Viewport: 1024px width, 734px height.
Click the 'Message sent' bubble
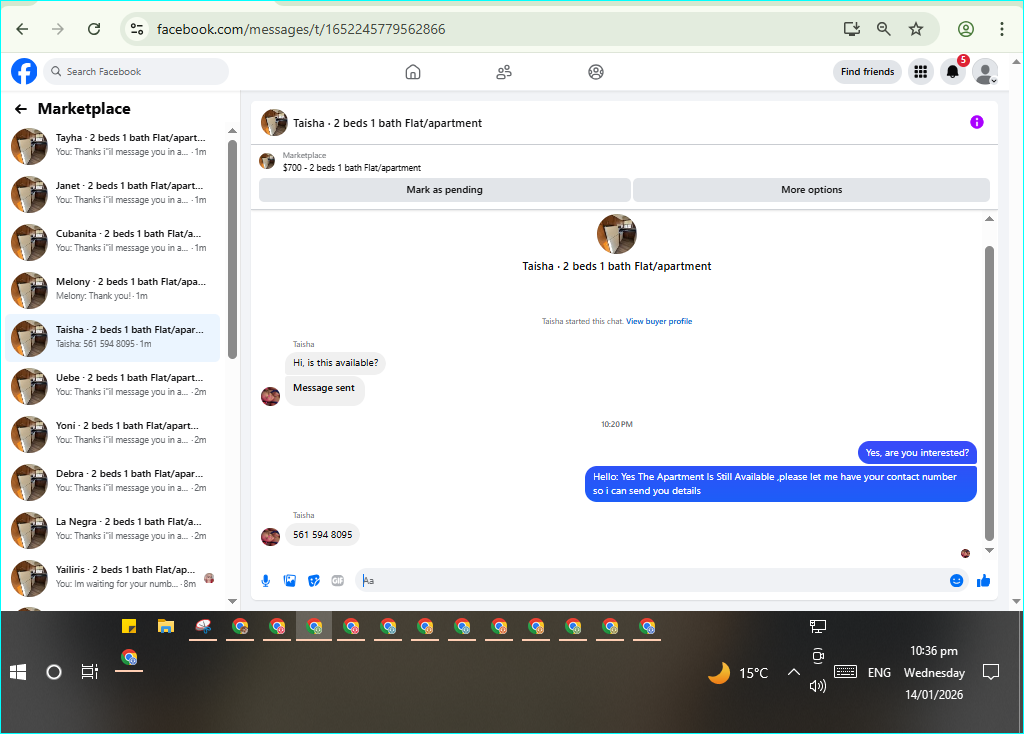pos(325,391)
